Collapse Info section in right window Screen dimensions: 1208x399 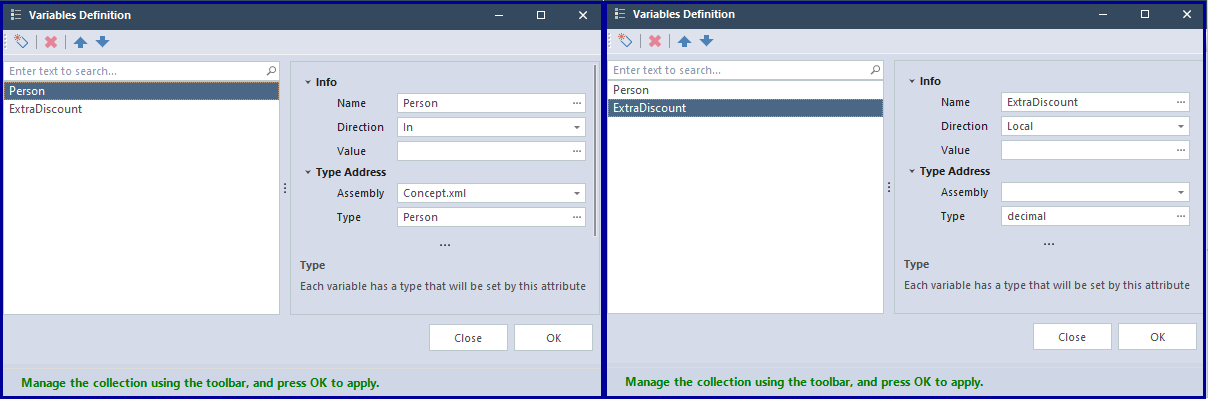point(912,81)
